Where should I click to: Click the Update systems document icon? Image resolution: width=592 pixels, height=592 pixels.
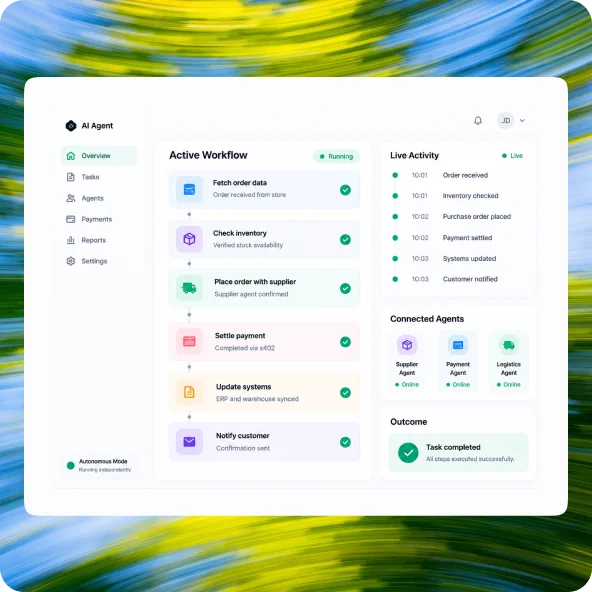[x=189, y=392]
